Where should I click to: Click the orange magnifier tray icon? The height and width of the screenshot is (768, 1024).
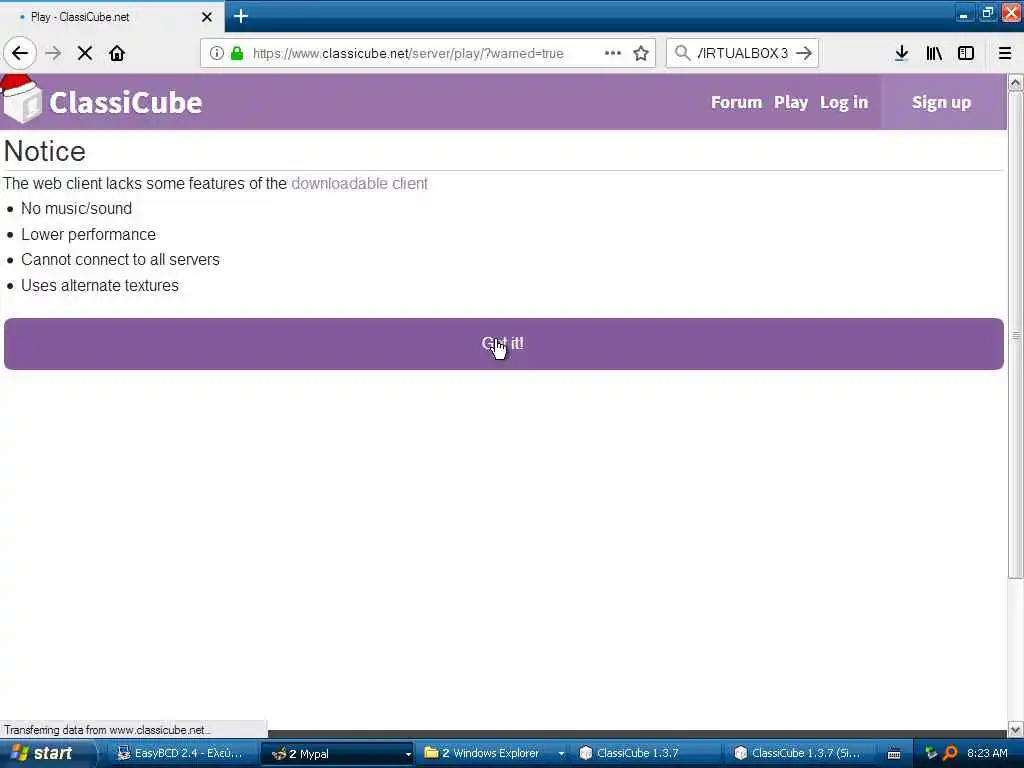[950, 753]
